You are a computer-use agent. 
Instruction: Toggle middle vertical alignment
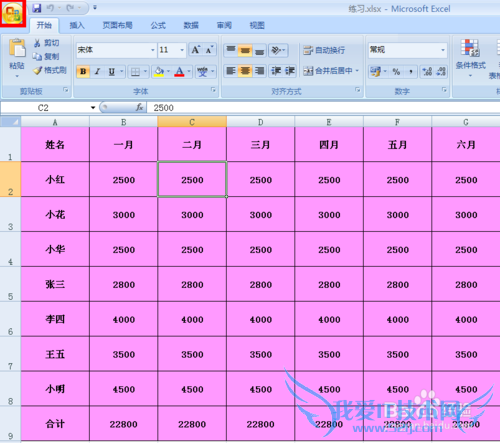245,50
